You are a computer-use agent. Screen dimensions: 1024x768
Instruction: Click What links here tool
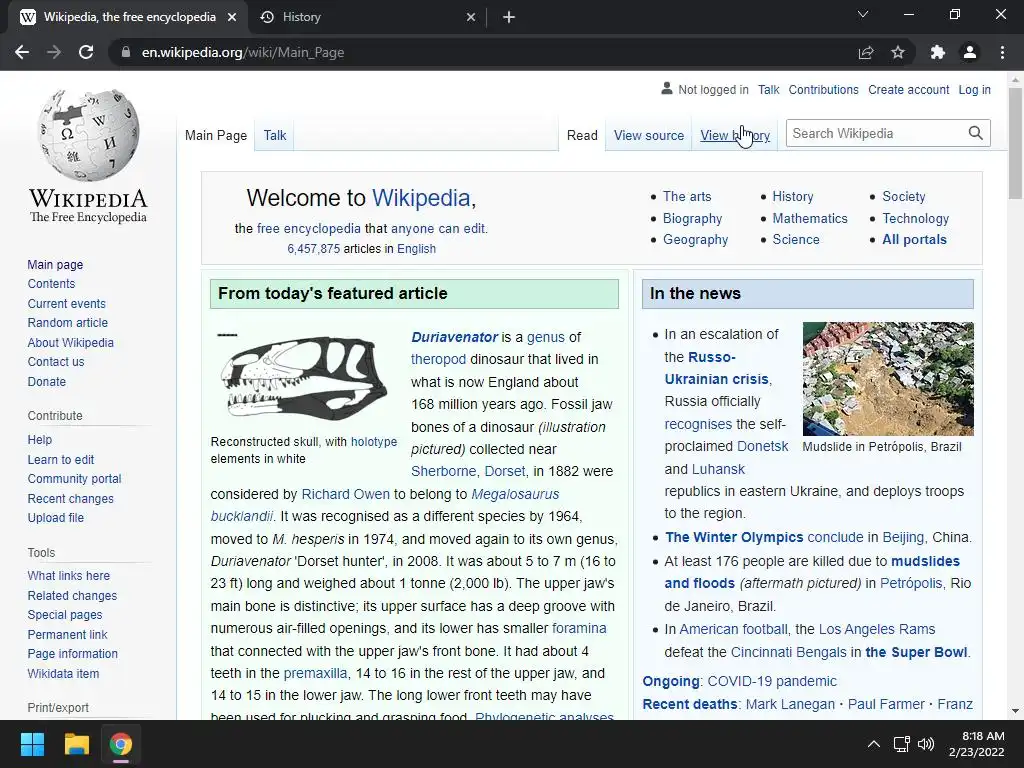(x=69, y=575)
